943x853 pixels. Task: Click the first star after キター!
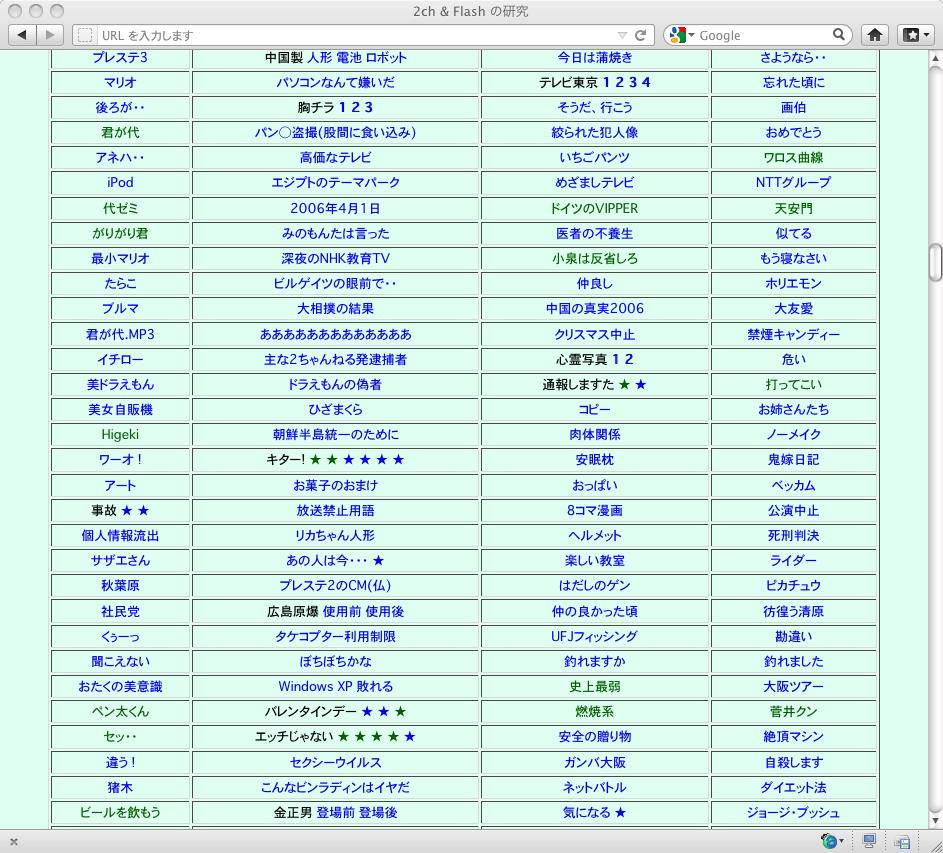click(x=315, y=460)
